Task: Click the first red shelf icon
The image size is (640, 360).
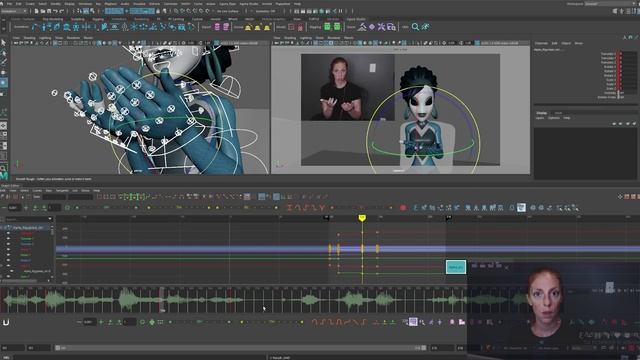Action: (291, 27)
